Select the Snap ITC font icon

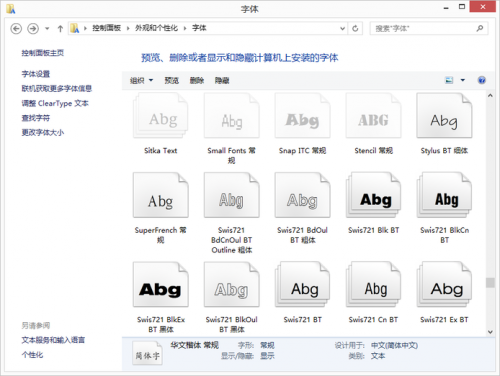pos(302,115)
